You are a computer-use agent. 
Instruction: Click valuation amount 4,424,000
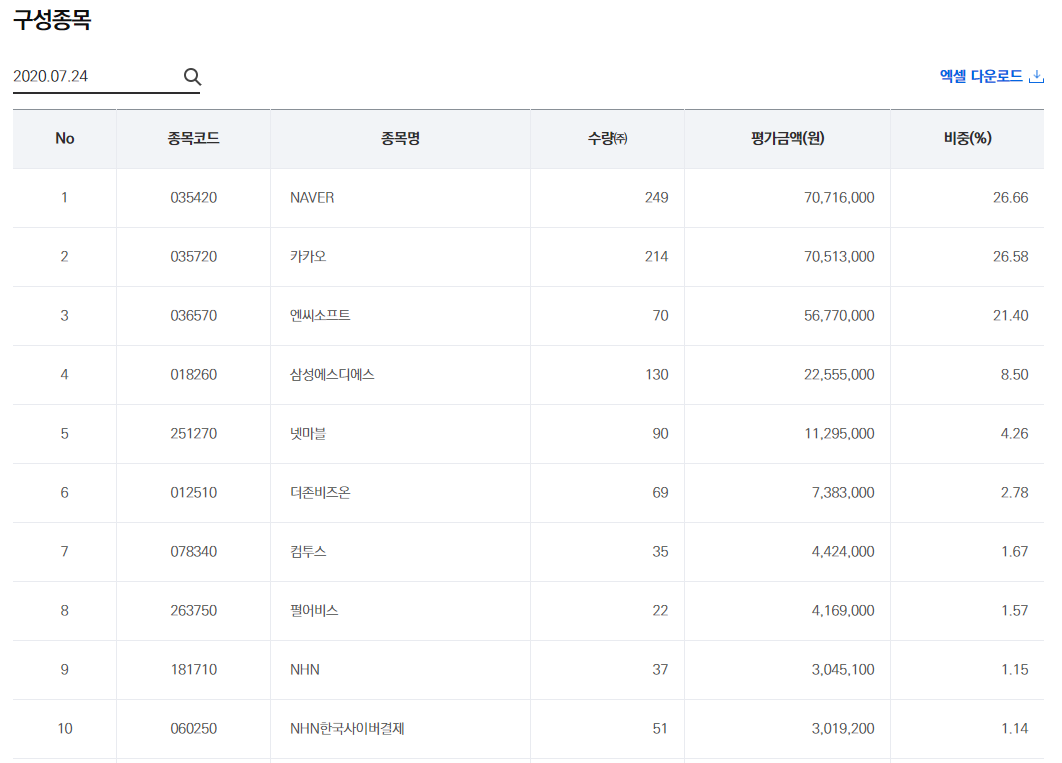(x=843, y=551)
